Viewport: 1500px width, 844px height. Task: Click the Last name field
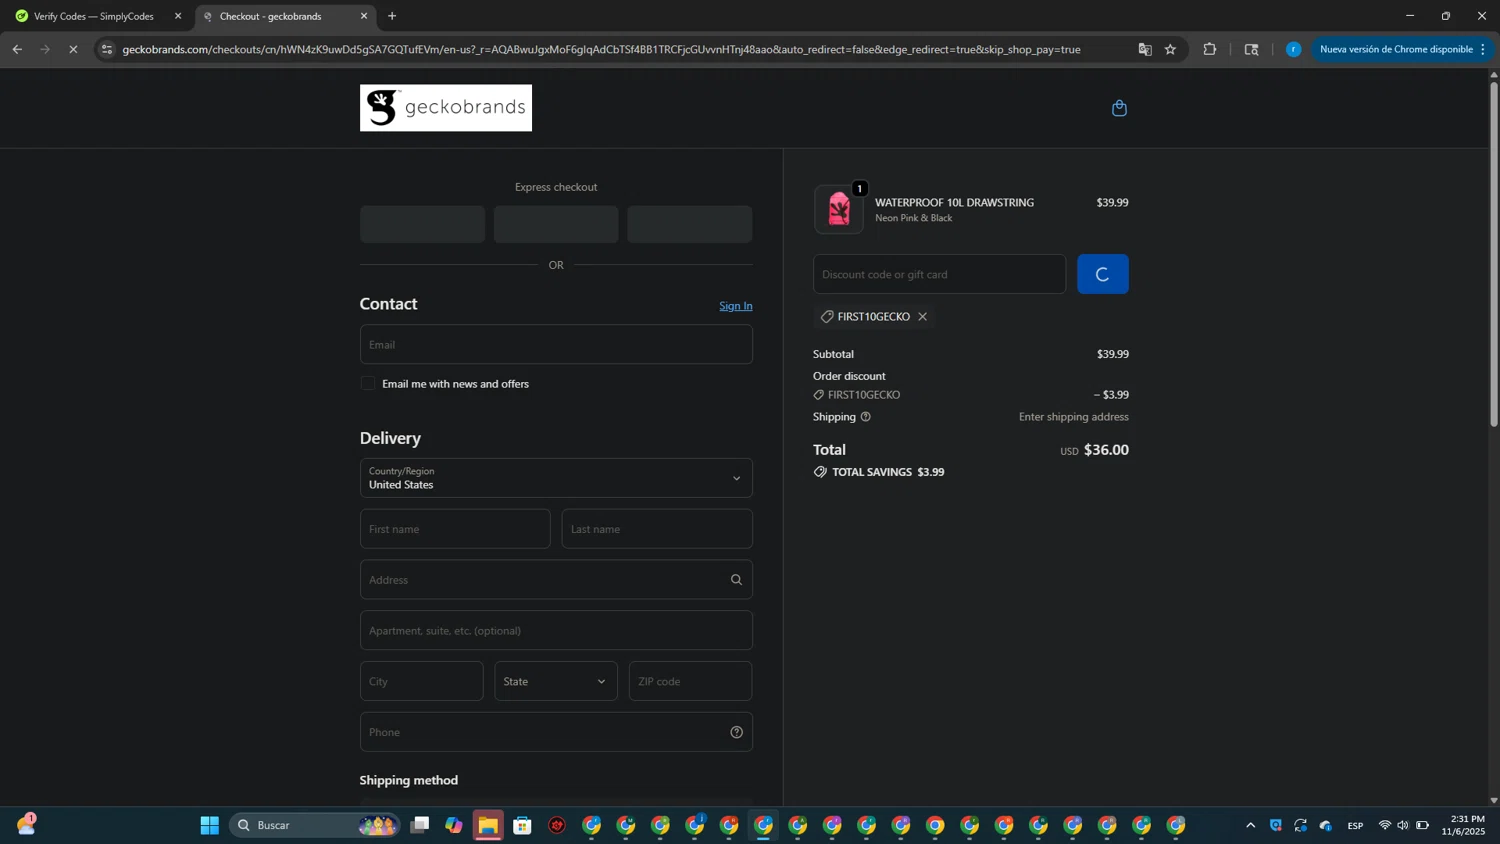pos(657,529)
